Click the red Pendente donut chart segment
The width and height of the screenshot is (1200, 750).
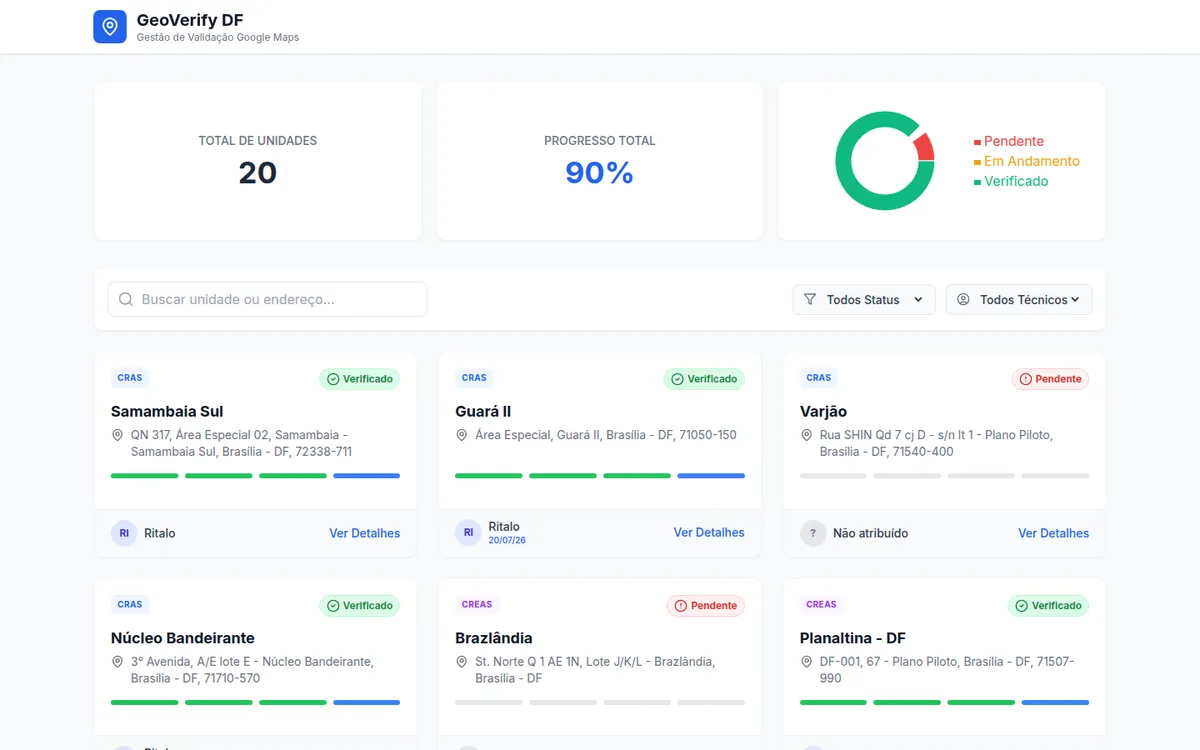click(924, 147)
